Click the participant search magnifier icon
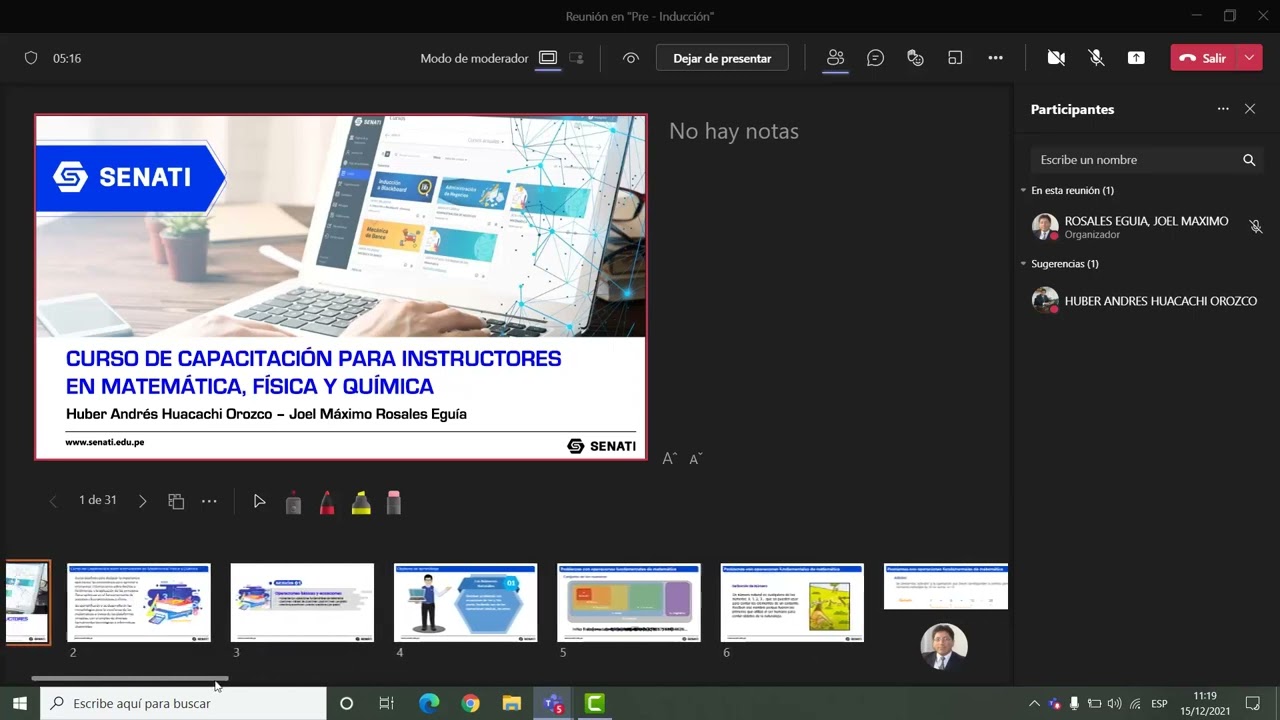Viewport: 1280px width, 720px height. pos(1249,160)
